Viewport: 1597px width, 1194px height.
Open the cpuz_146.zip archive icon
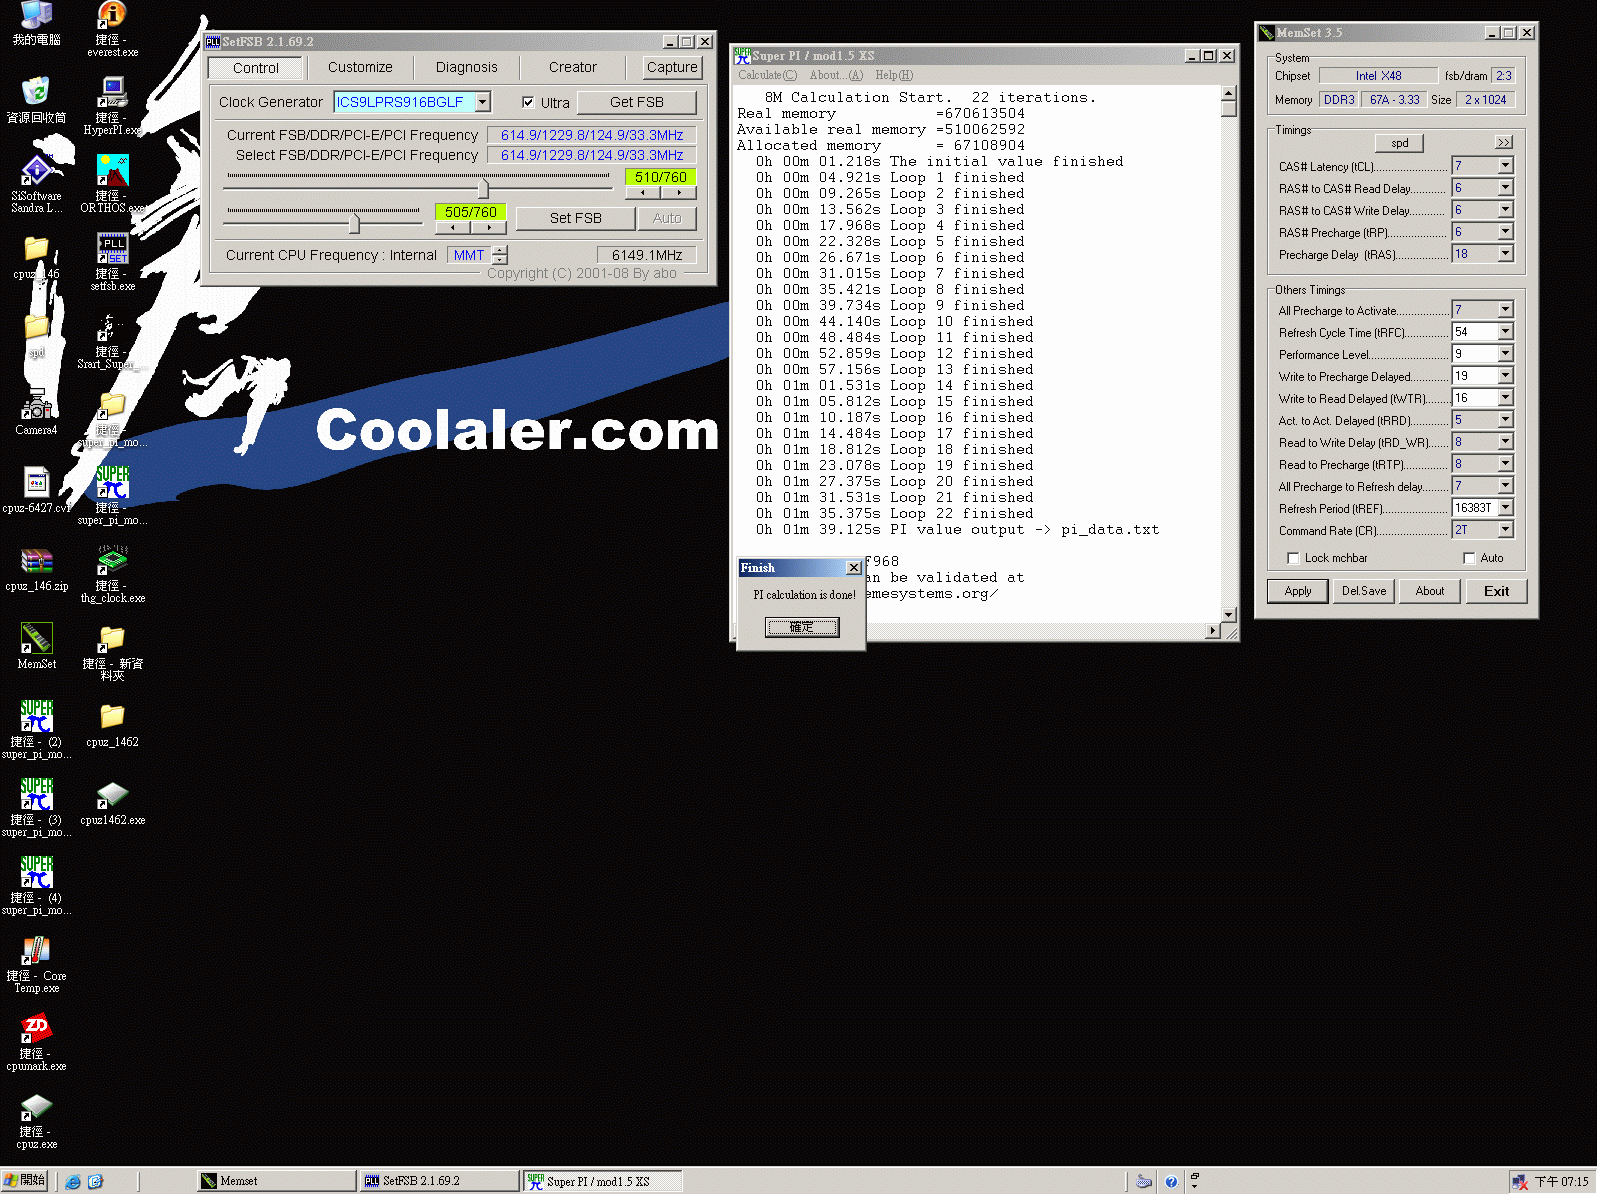(x=36, y=567)
